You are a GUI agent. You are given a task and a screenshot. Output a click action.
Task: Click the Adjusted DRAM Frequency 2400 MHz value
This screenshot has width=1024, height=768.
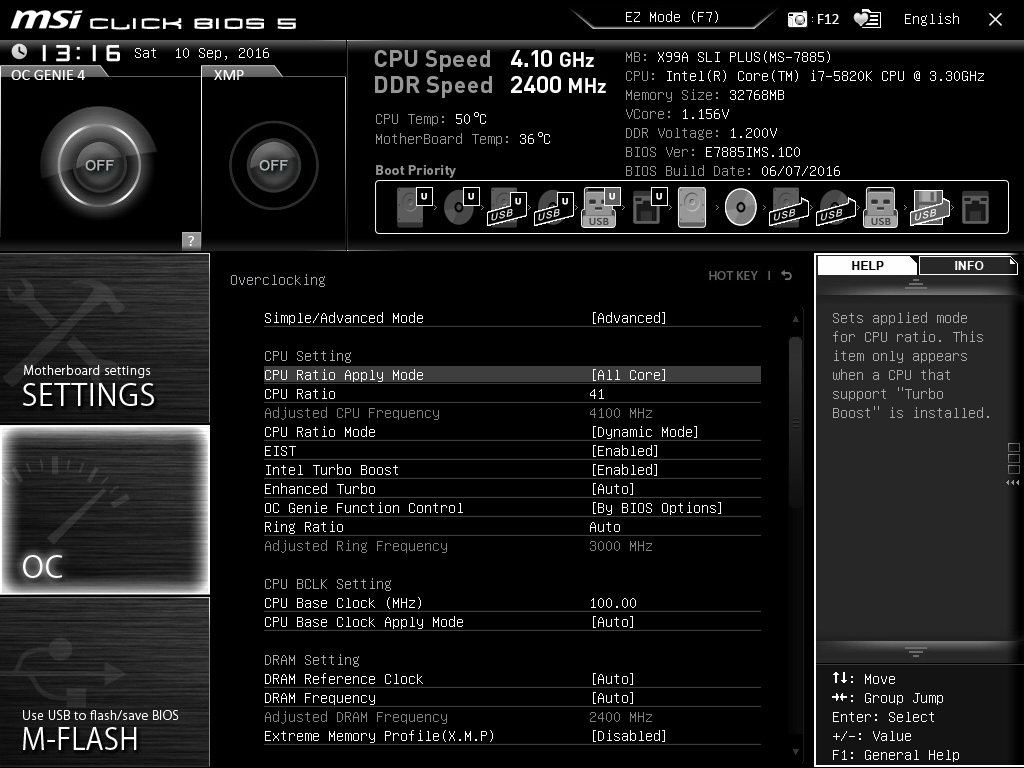tap(620, 717)
